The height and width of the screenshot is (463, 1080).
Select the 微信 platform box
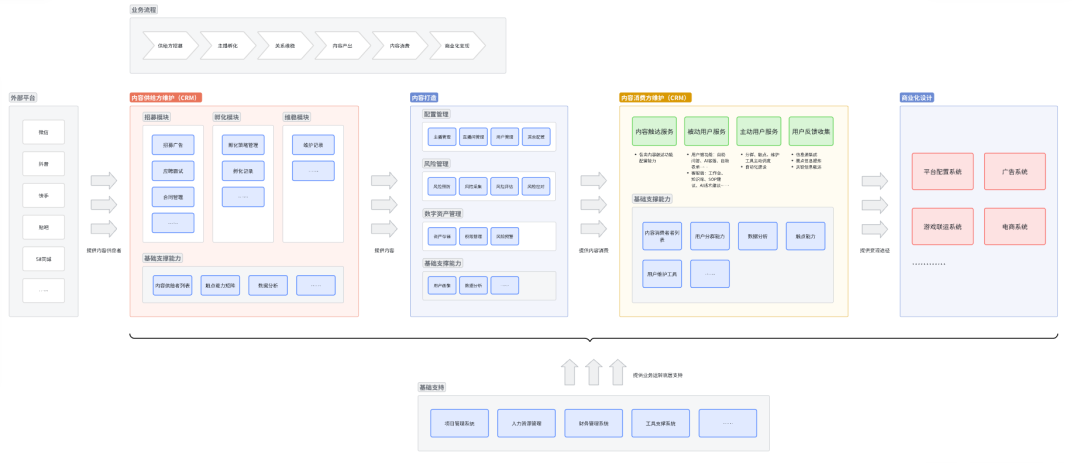(x=43, y=132)
